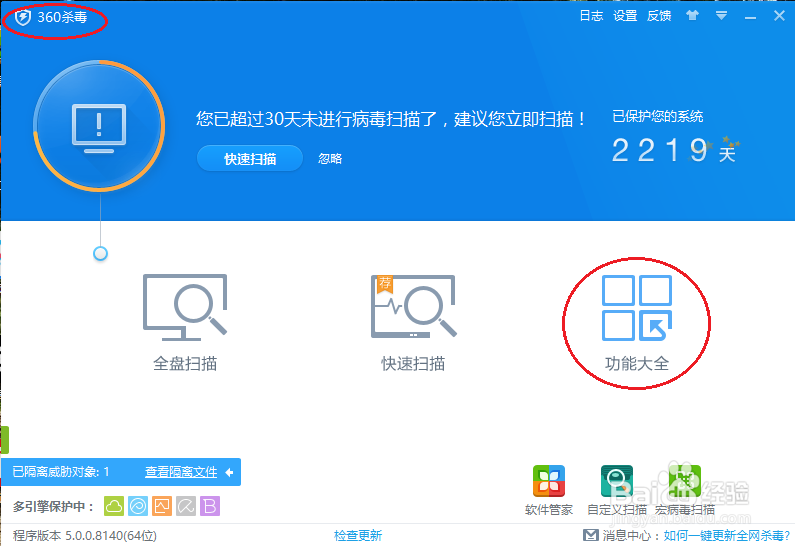Open 设置 settings
Viewport: 795px width, 546px height.
click(625, 16)
